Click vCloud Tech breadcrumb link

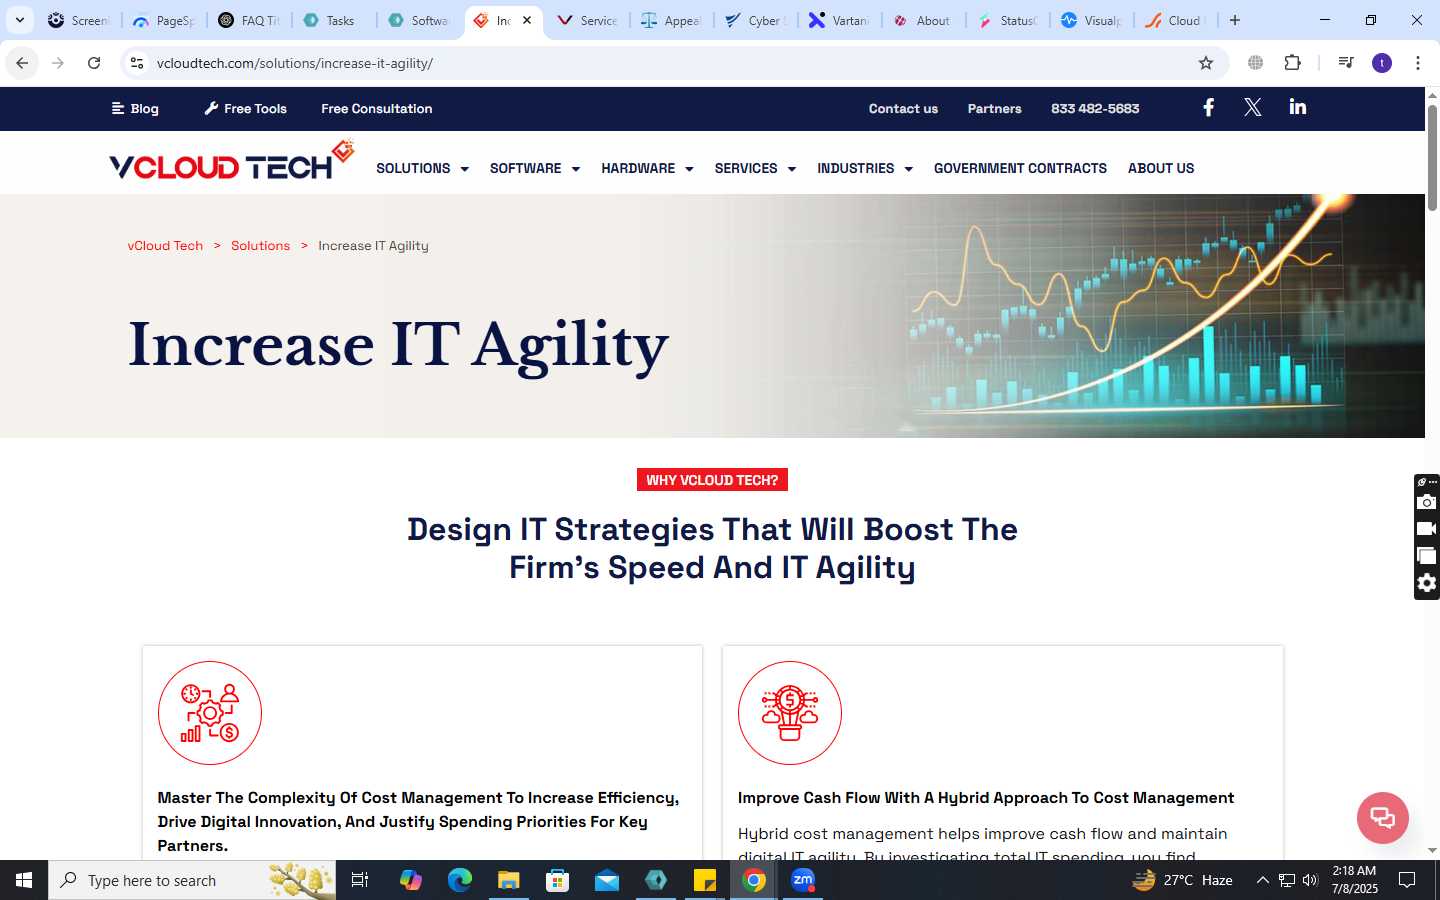click(165, 245)
